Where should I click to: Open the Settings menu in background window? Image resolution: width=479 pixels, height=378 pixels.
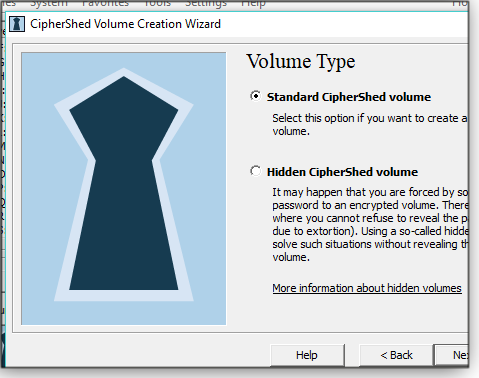point(206,3)
